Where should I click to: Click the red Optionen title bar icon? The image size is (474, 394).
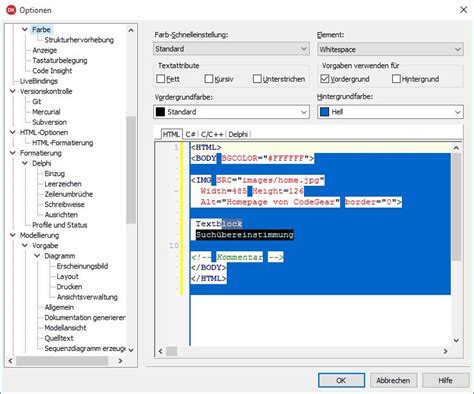[11, 10]
